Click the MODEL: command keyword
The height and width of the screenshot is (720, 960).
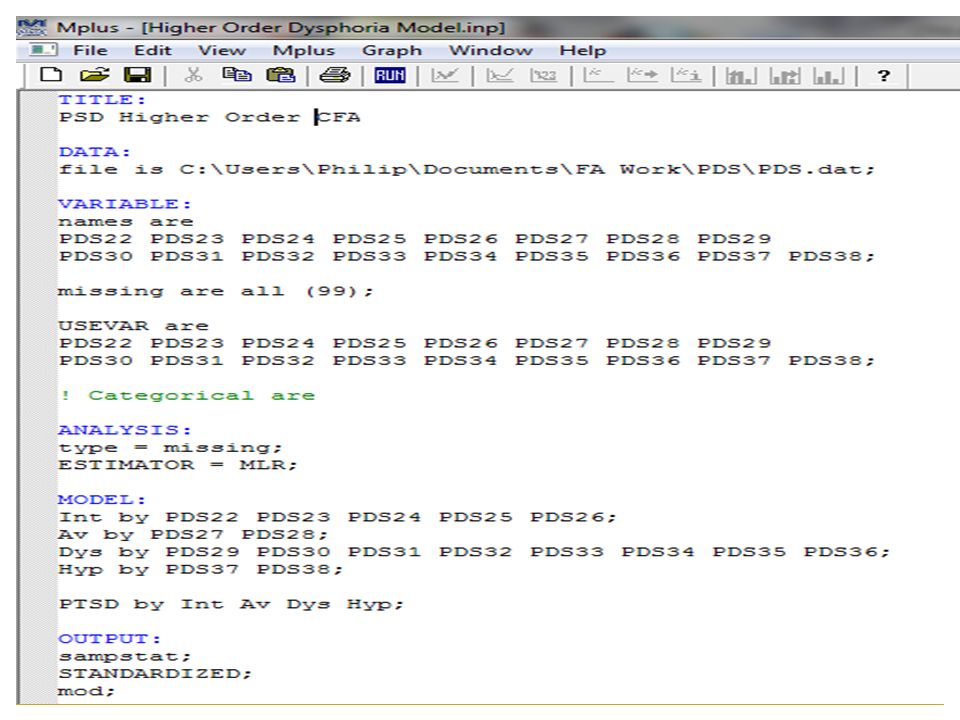(102, 500)
